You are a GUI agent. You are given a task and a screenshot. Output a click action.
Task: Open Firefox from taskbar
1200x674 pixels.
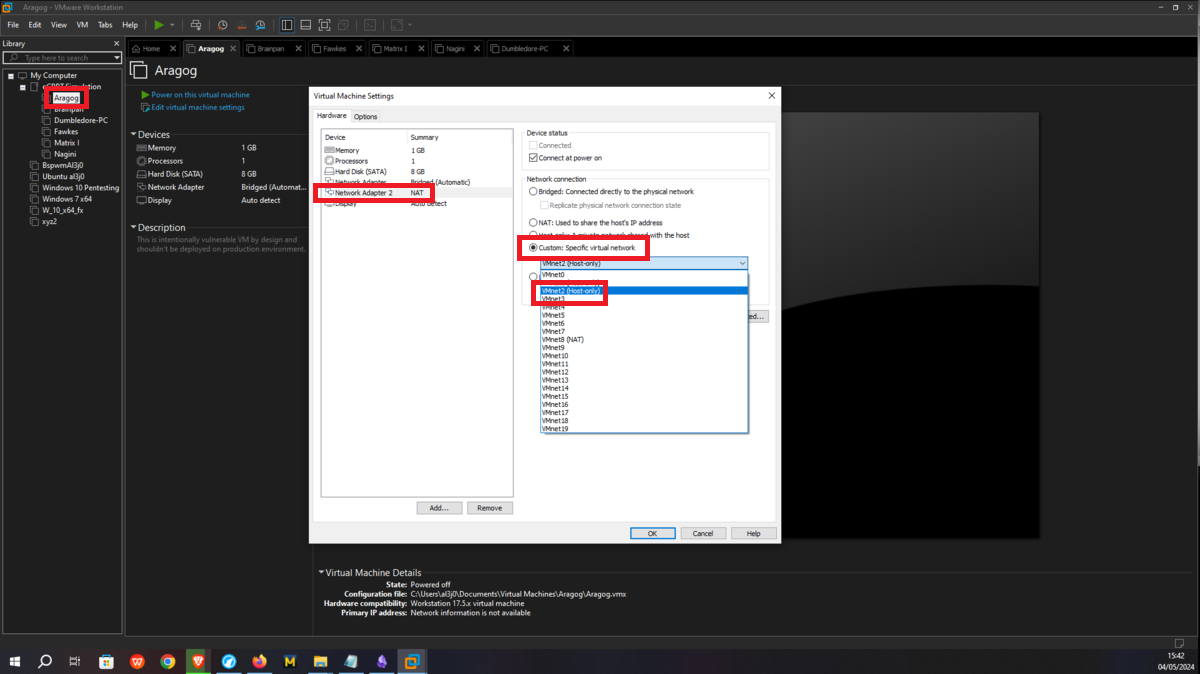coord(259,661)
